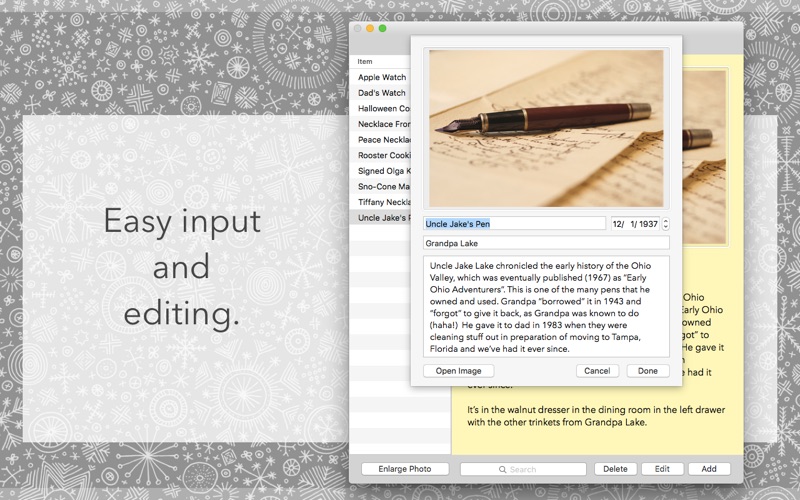Select the Dad's Watch item
This screenshot has width=800, height=500.
tap(380, 93)
